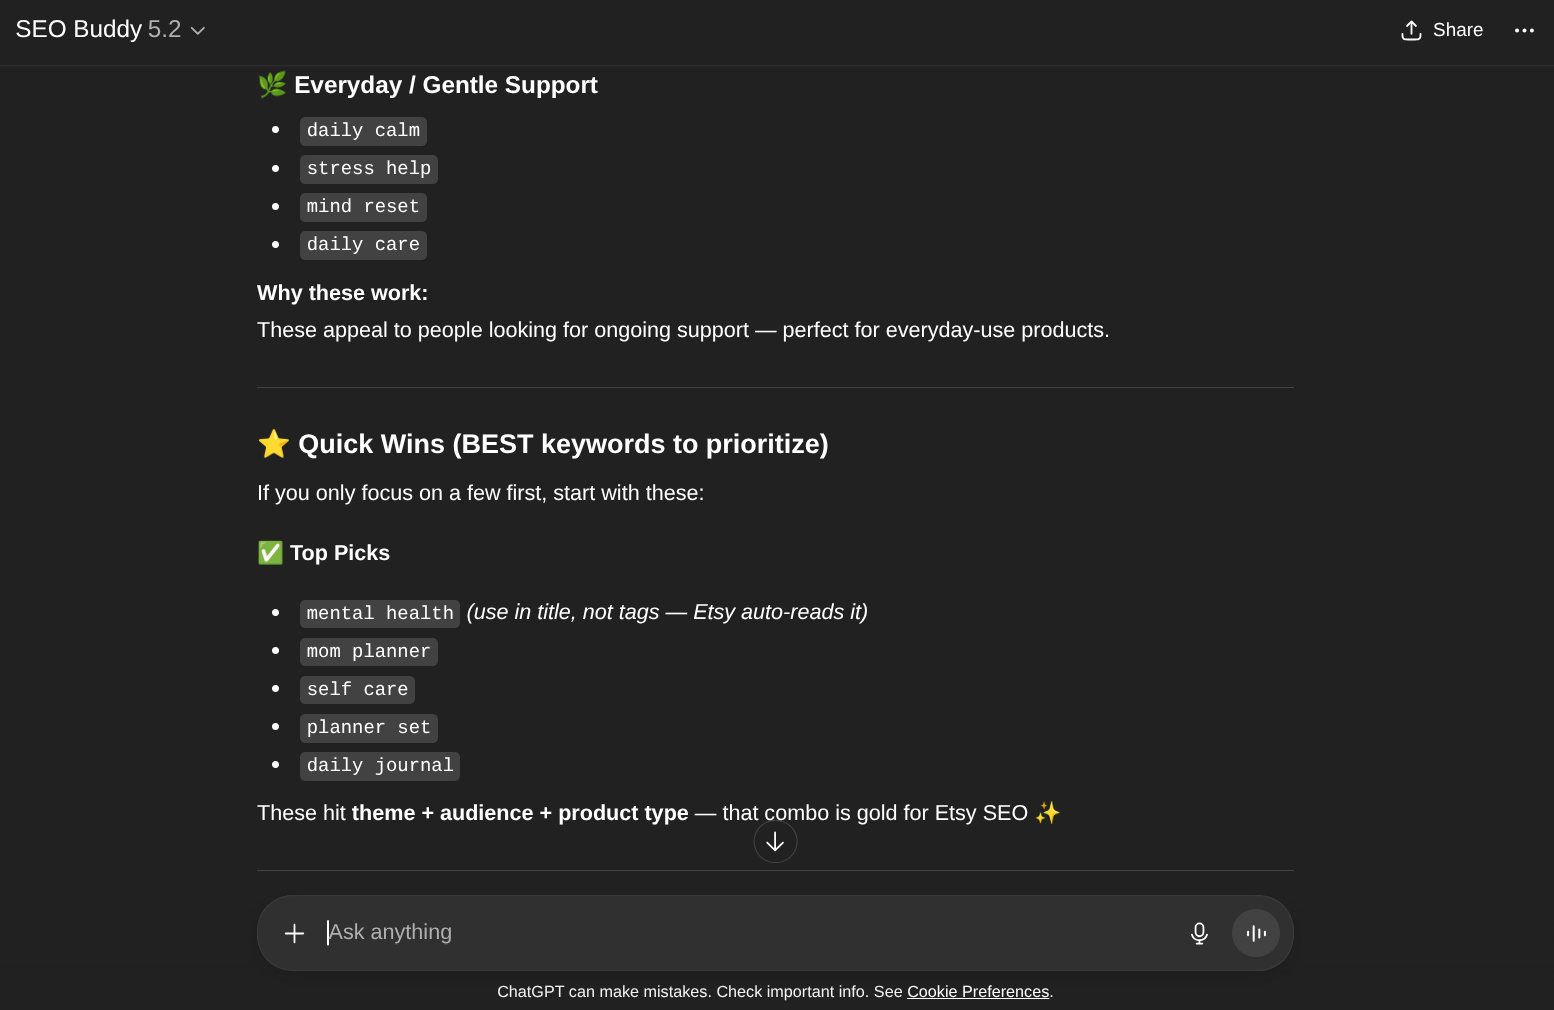
Task: Click the Share button
Action: 1441,30
